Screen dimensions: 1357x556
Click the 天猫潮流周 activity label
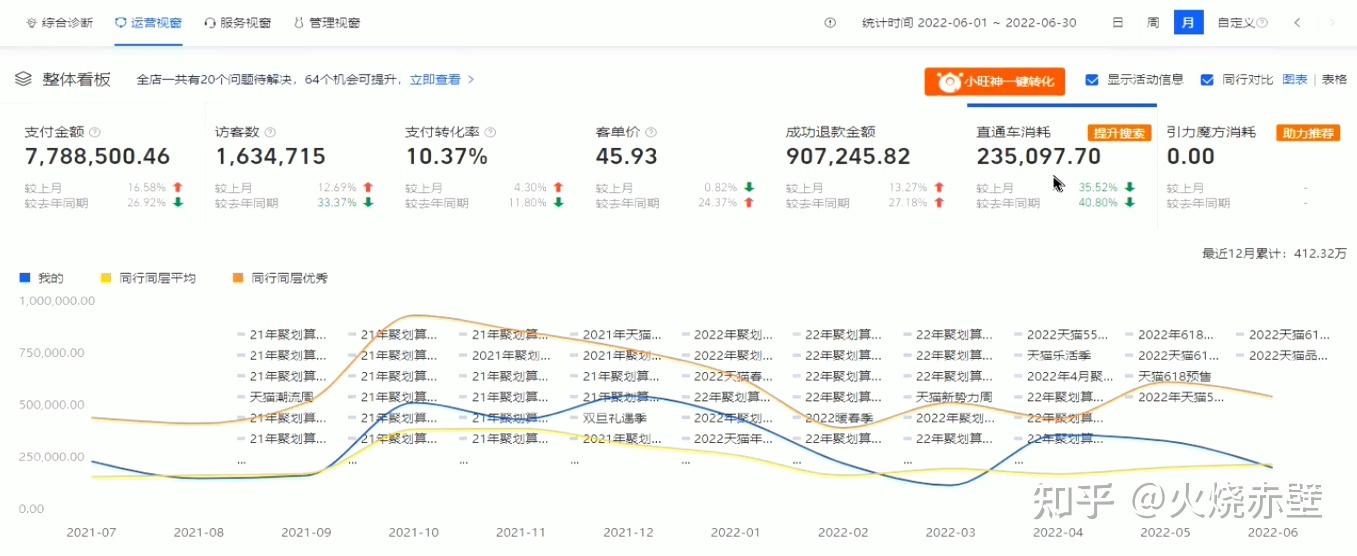tap(281, 397)
